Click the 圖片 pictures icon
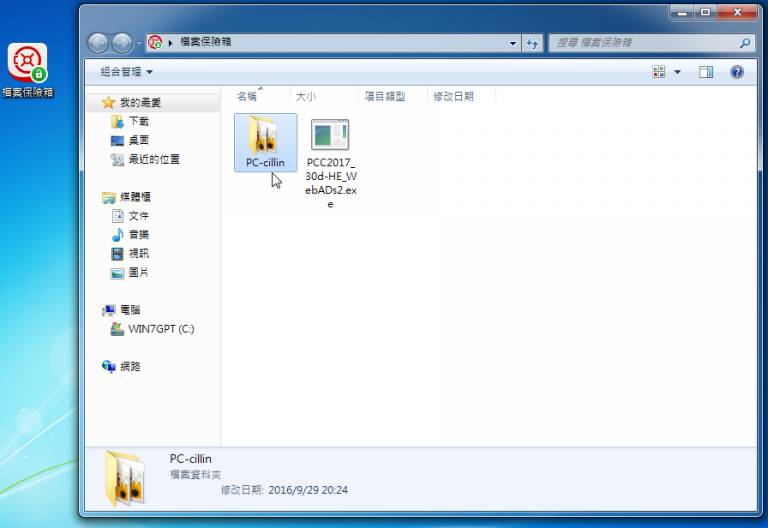The image size is (768, 528). pos(117,273)
